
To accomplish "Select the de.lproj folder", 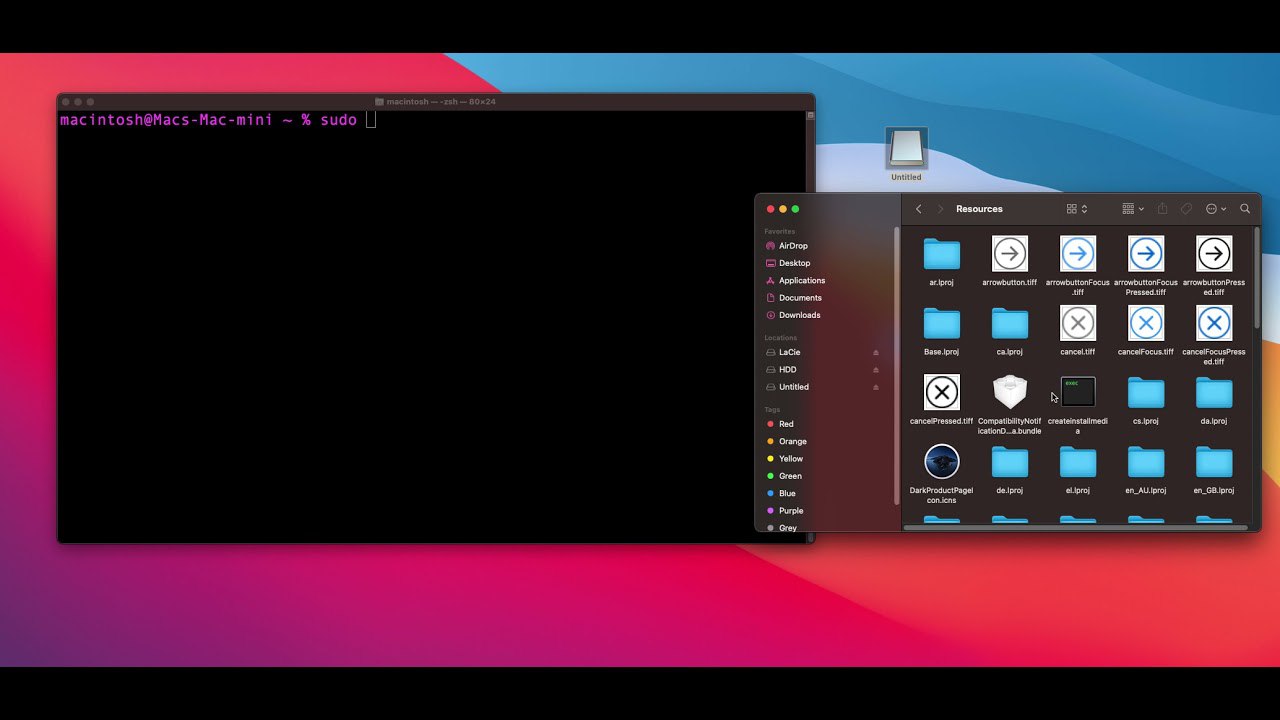I will tap(1010, 462).
